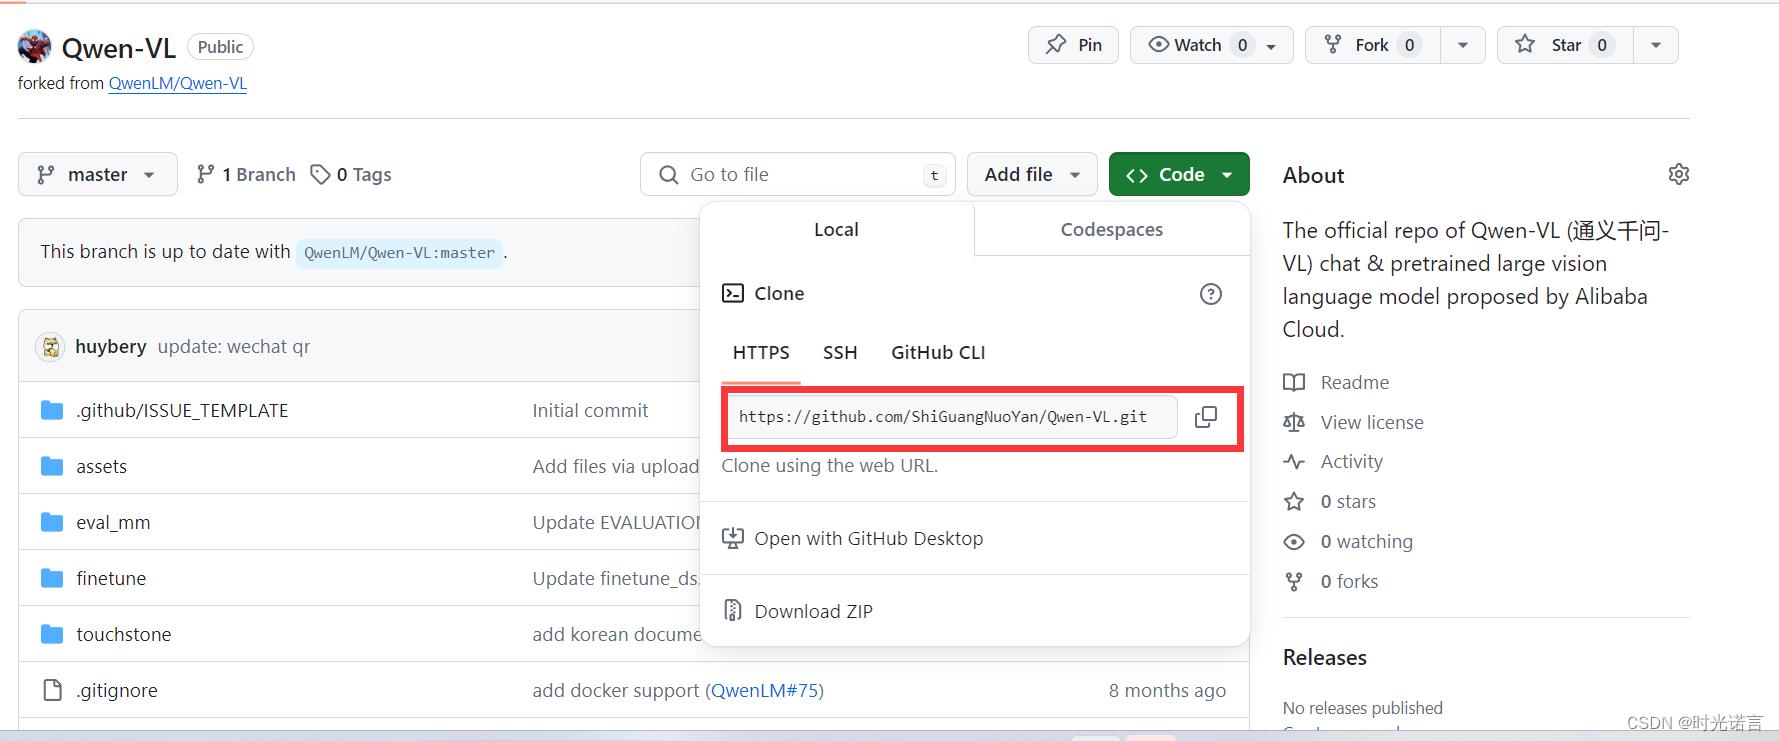1779x741 pixels.
Task: Open the Watch notifications dropdown
Action: click(1212, 45)
